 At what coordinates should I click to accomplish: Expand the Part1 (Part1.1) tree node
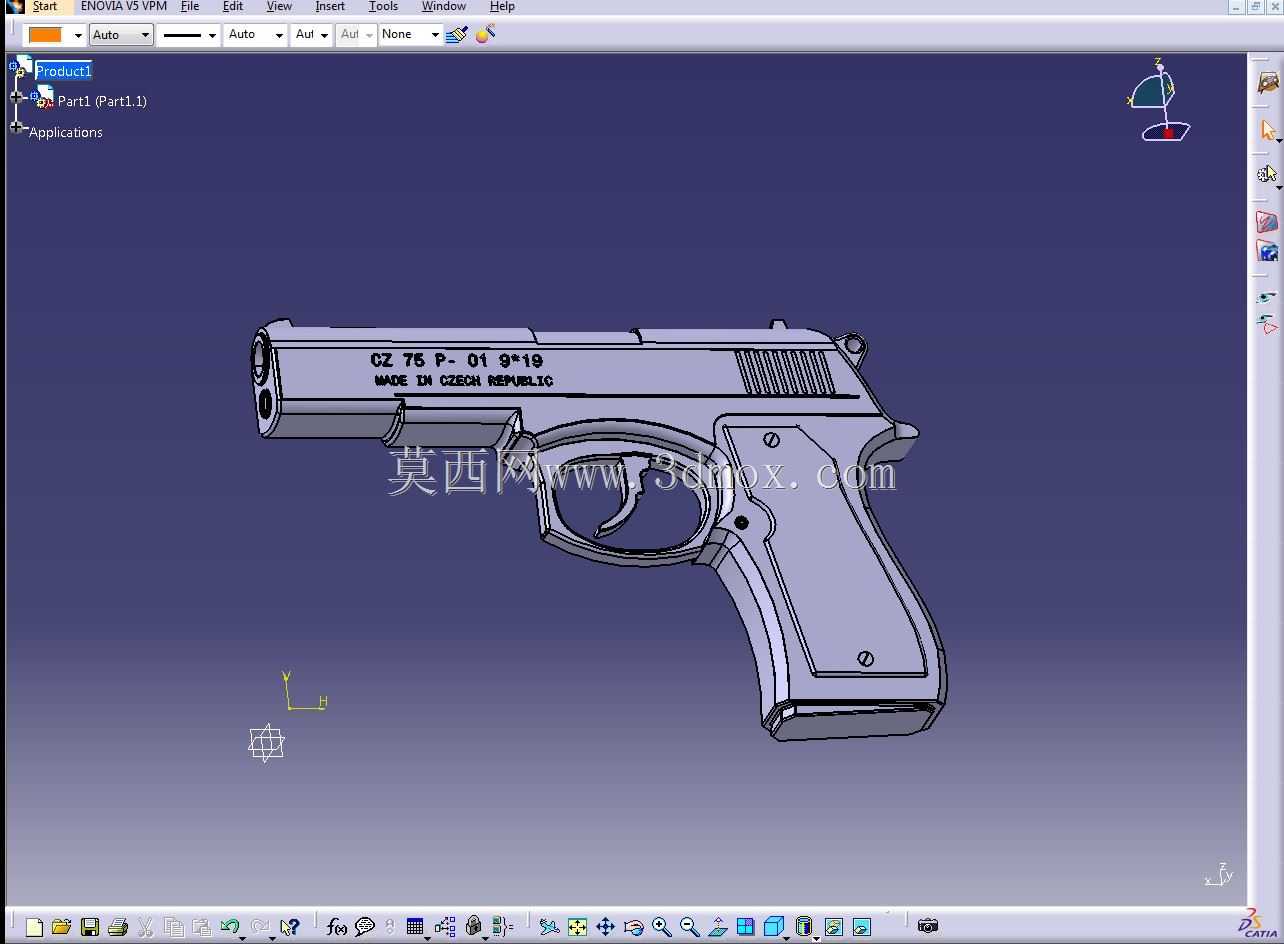coord(16,98)
